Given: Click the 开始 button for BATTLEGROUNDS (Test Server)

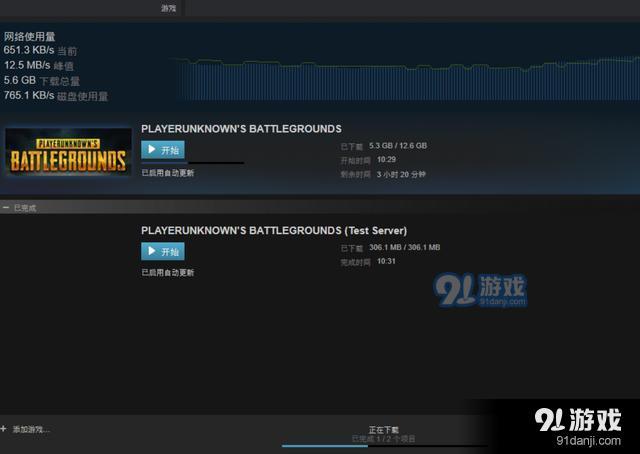Looking at the screenshot, I should (x=163, y=251).
